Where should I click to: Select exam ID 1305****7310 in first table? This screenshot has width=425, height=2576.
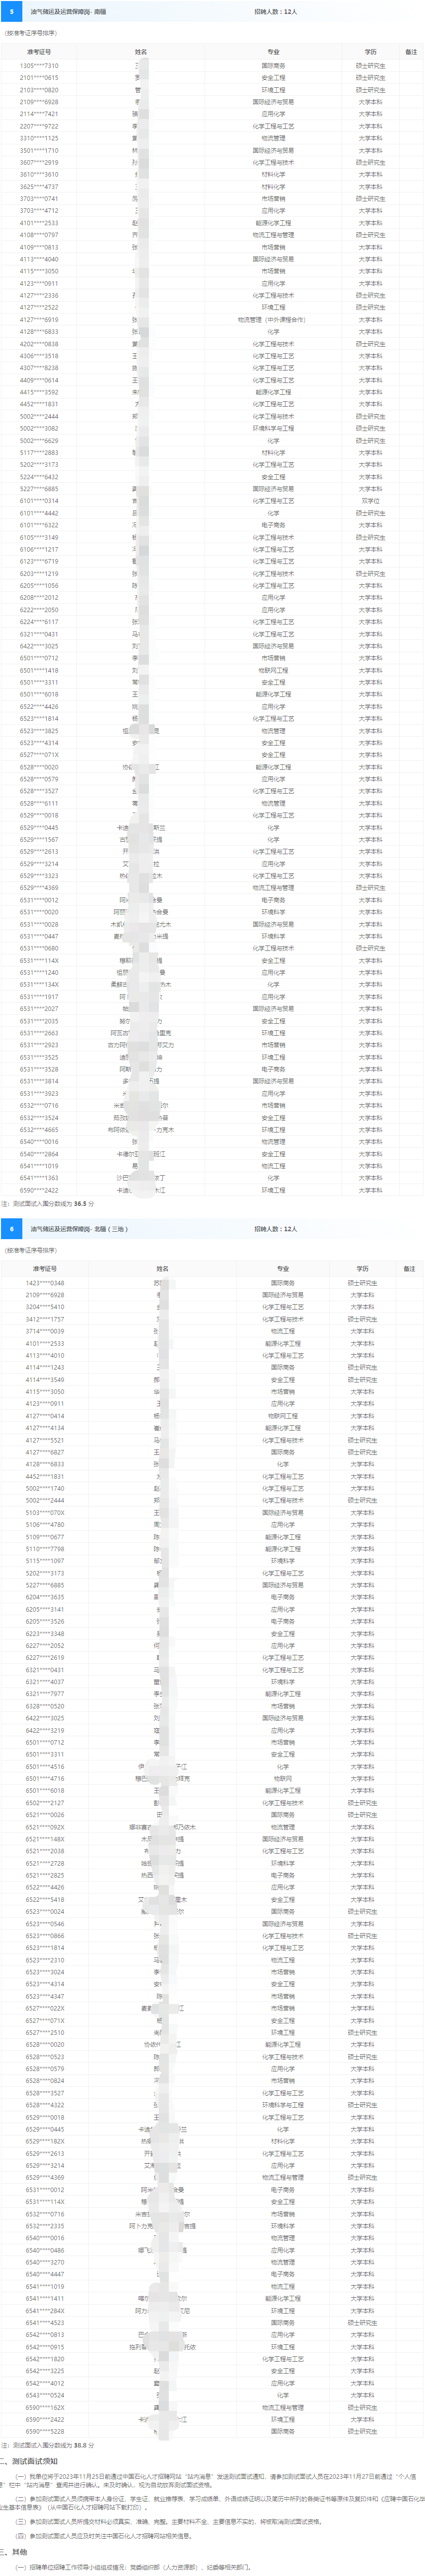(x=39, y=66)
